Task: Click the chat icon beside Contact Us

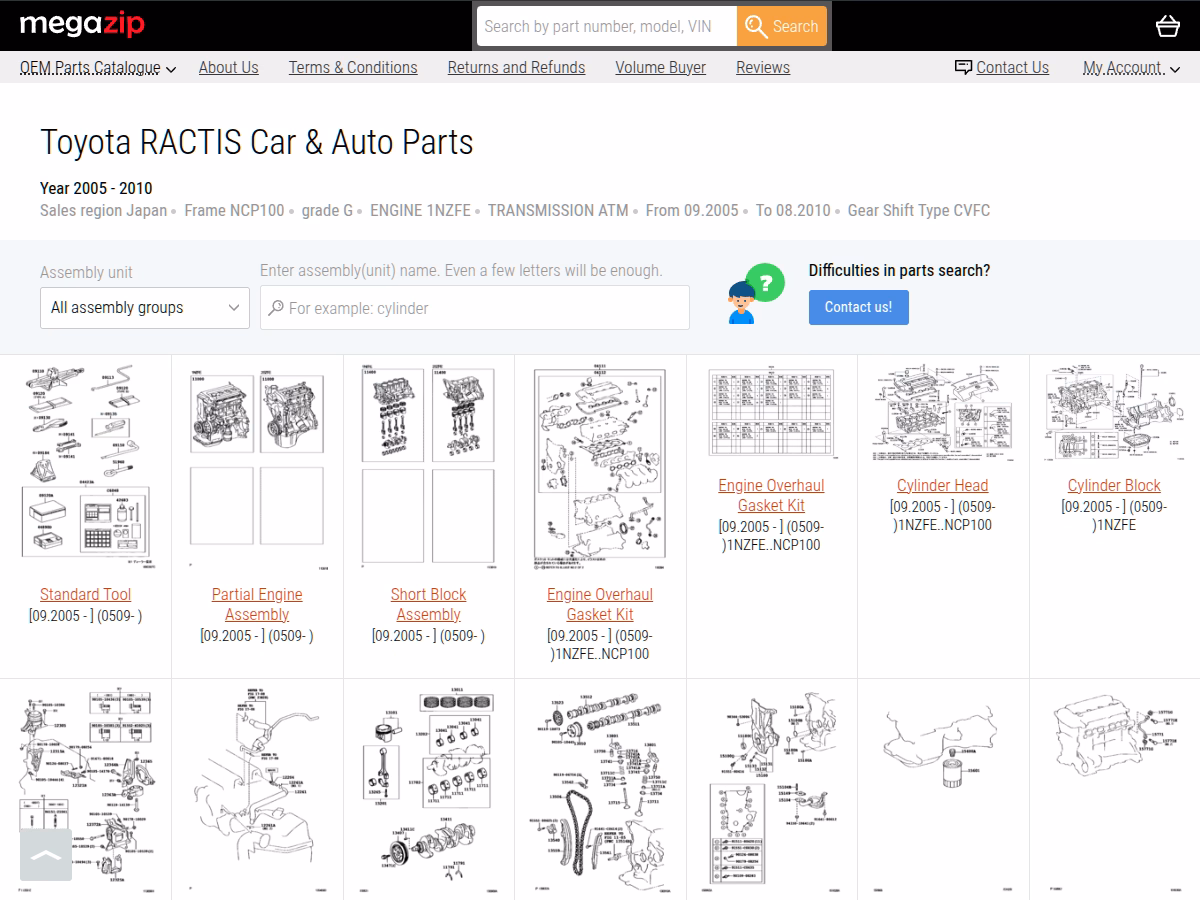Action: [x=963, y=67]
